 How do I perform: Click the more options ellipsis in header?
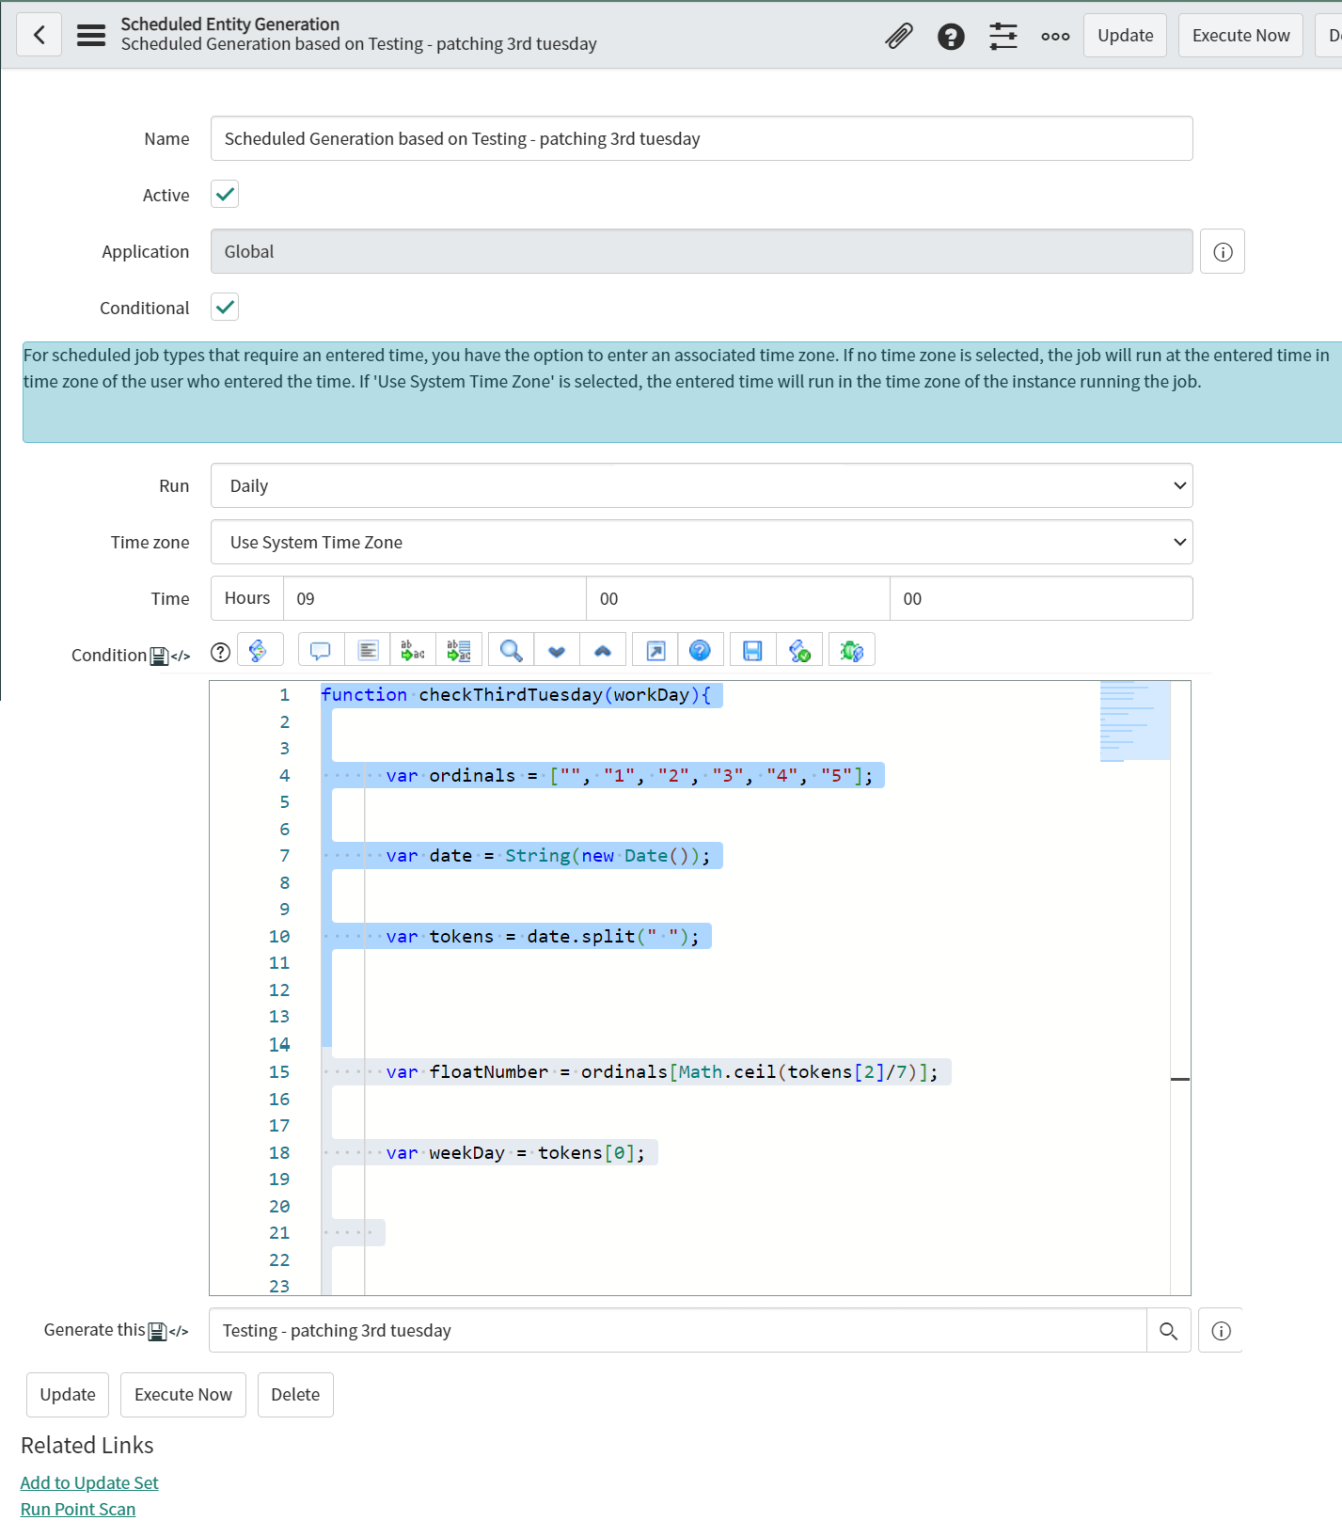pos(1055,35)
